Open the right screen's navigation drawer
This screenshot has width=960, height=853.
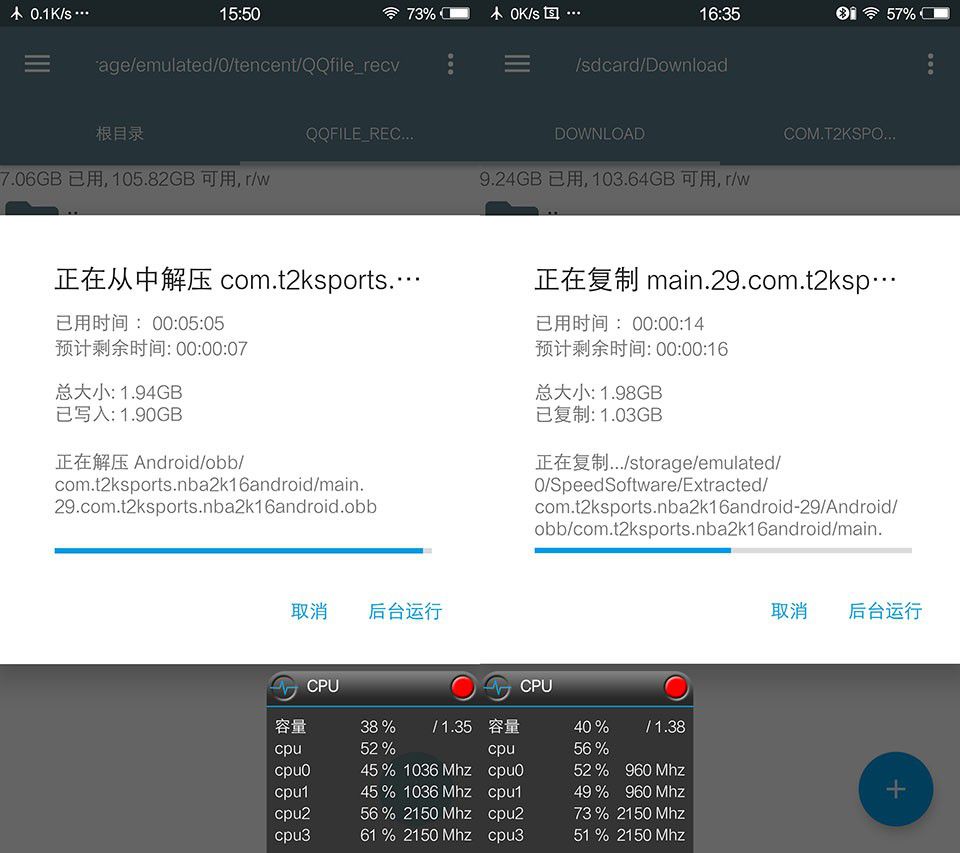click(x=517, y=64)
